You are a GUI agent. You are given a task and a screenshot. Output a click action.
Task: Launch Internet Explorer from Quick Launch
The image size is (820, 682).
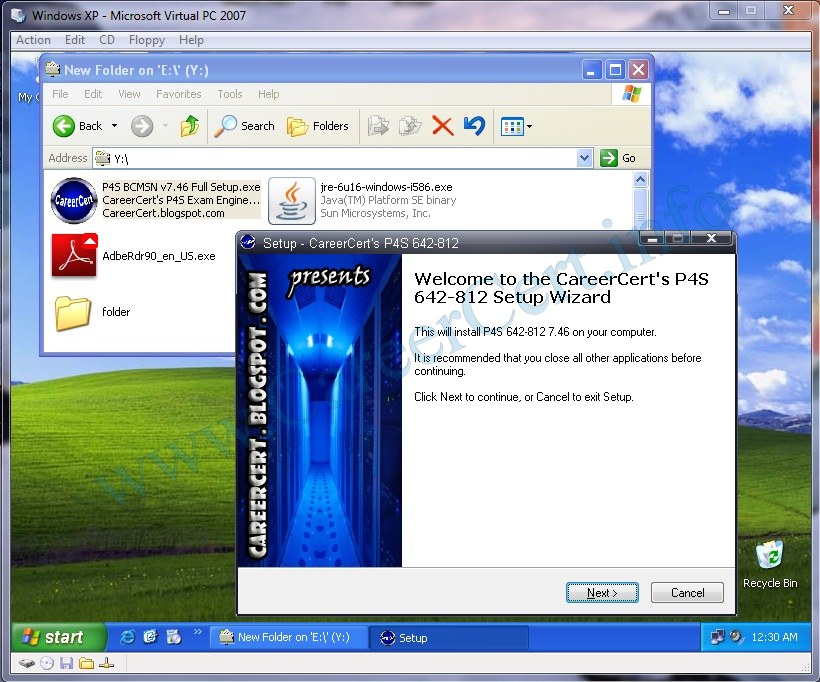point(127,637)
